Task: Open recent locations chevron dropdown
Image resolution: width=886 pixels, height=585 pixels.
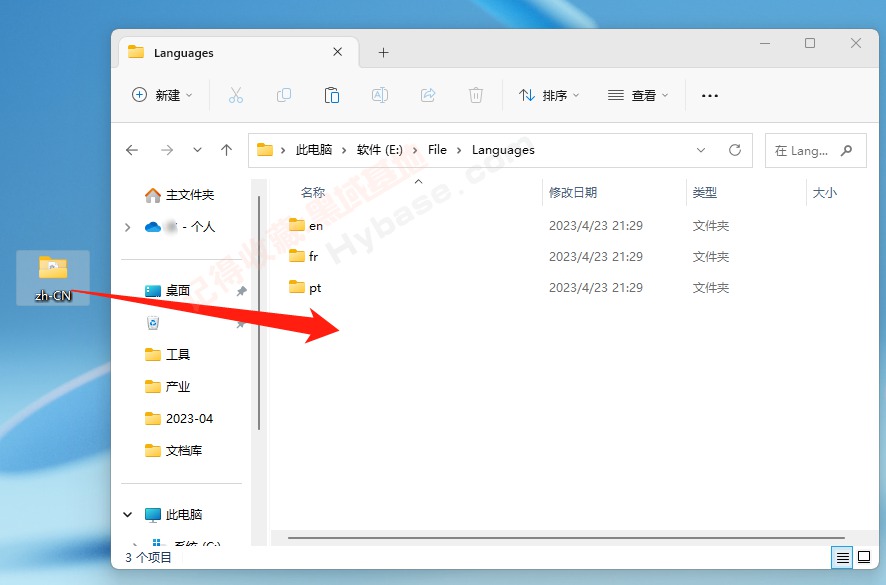Action: [197, 150]
